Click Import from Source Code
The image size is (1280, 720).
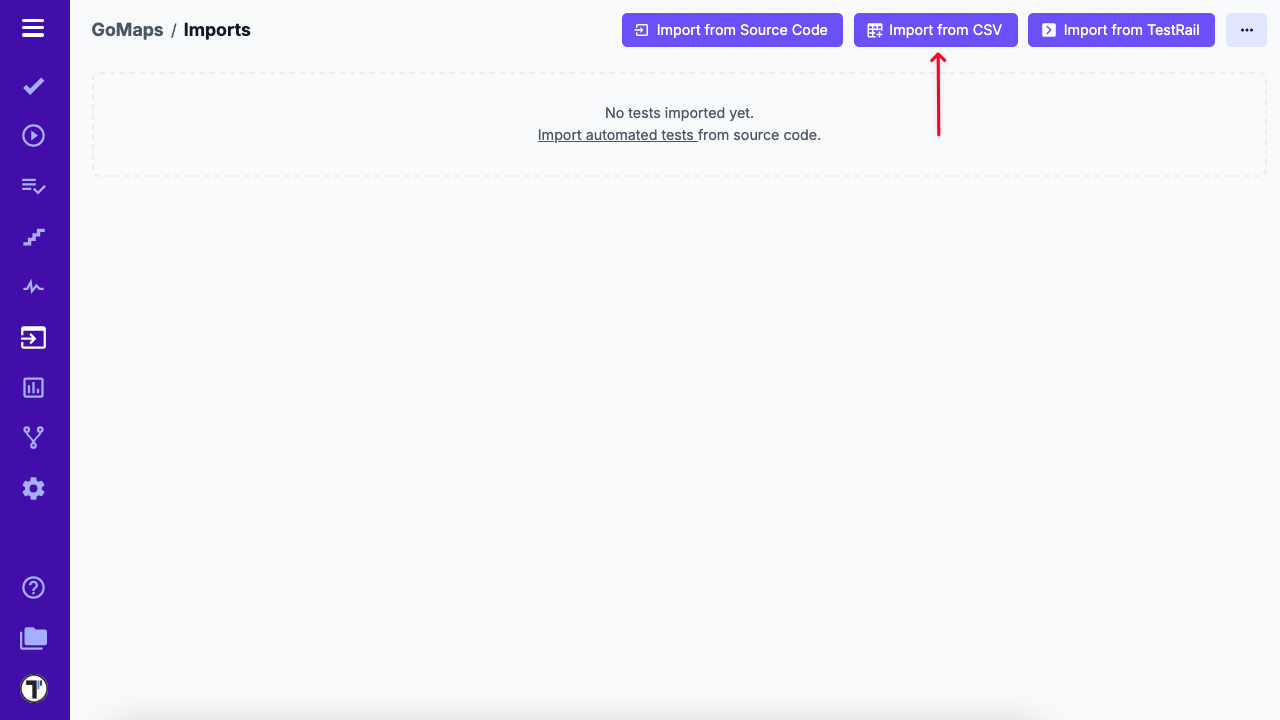[x=732, y=30]
